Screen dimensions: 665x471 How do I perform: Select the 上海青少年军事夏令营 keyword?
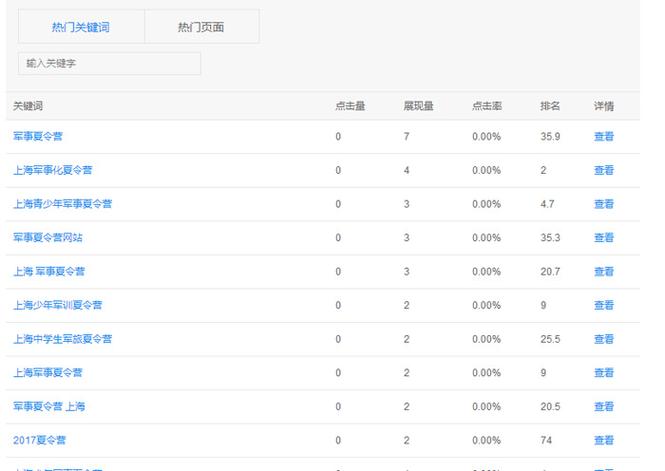tap(62, 204)
